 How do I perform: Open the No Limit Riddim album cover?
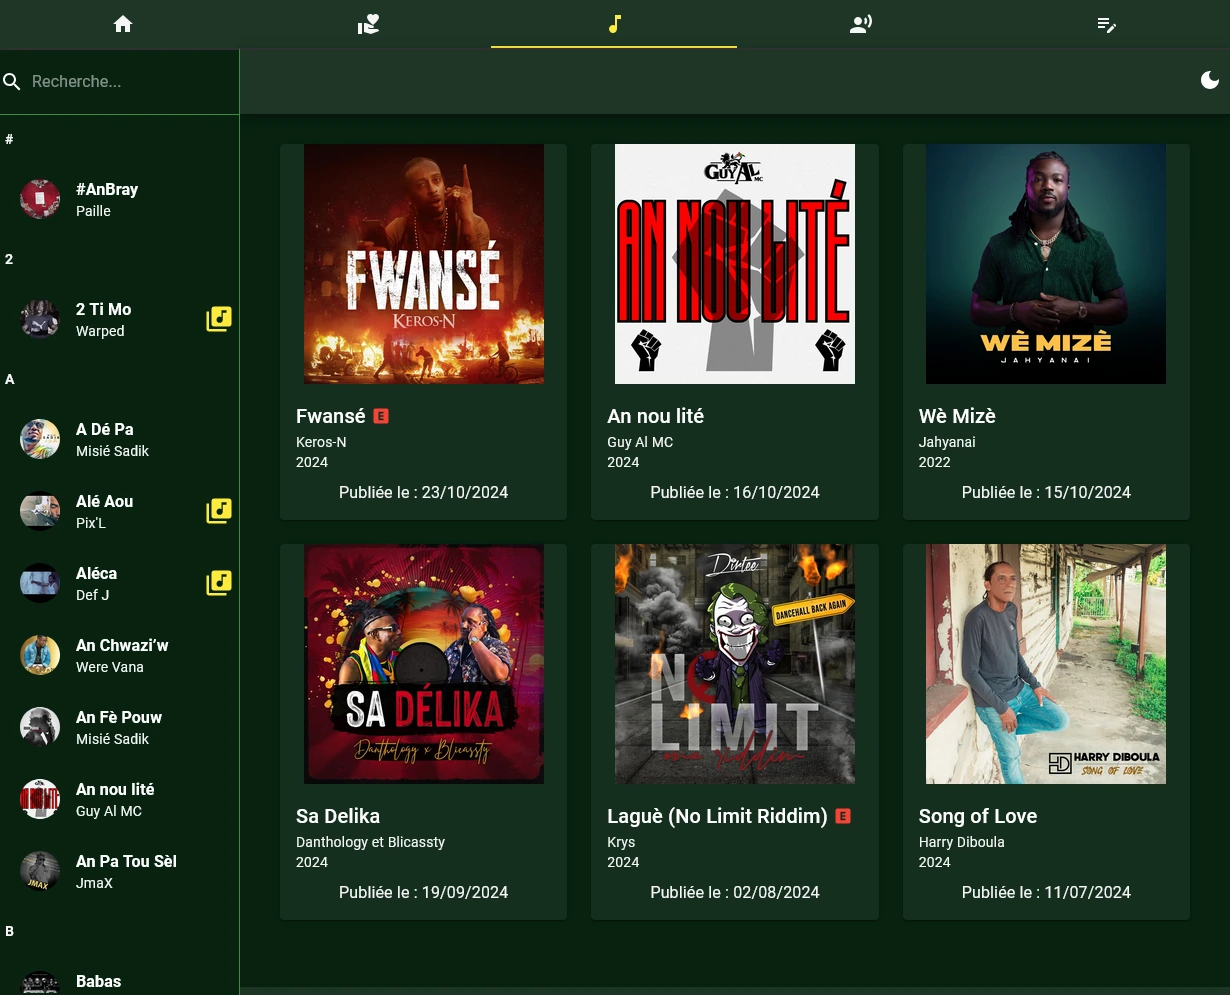click(x=735, y=664)
